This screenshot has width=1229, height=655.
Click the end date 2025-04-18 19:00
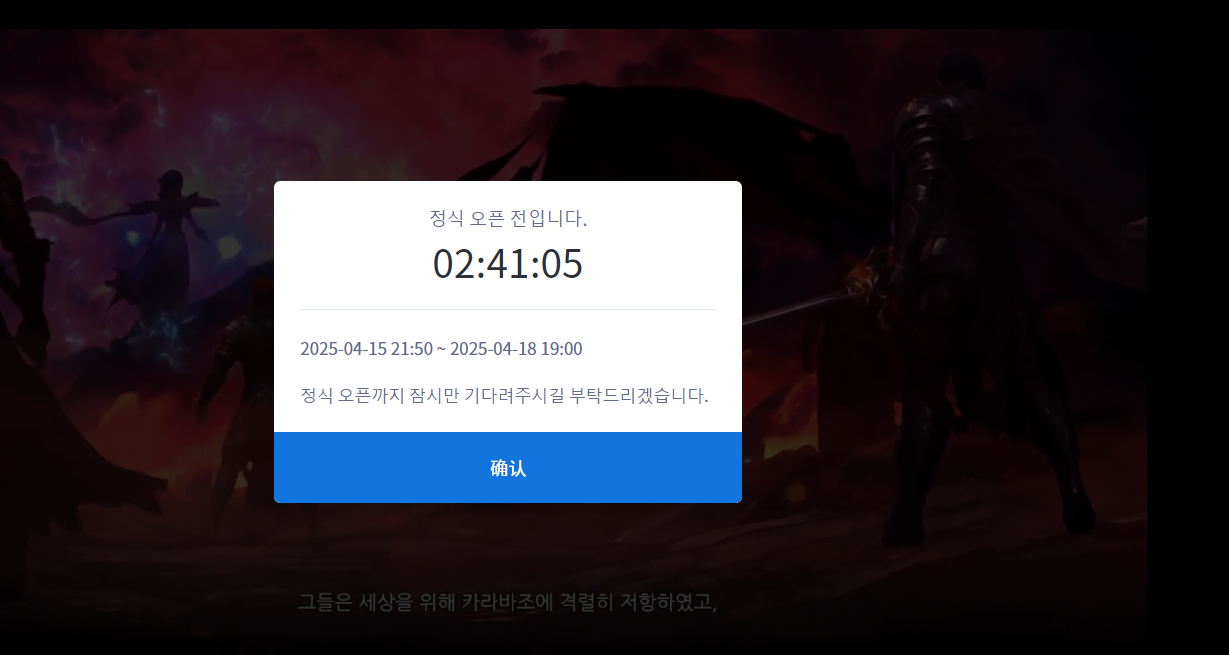(516, 349)
